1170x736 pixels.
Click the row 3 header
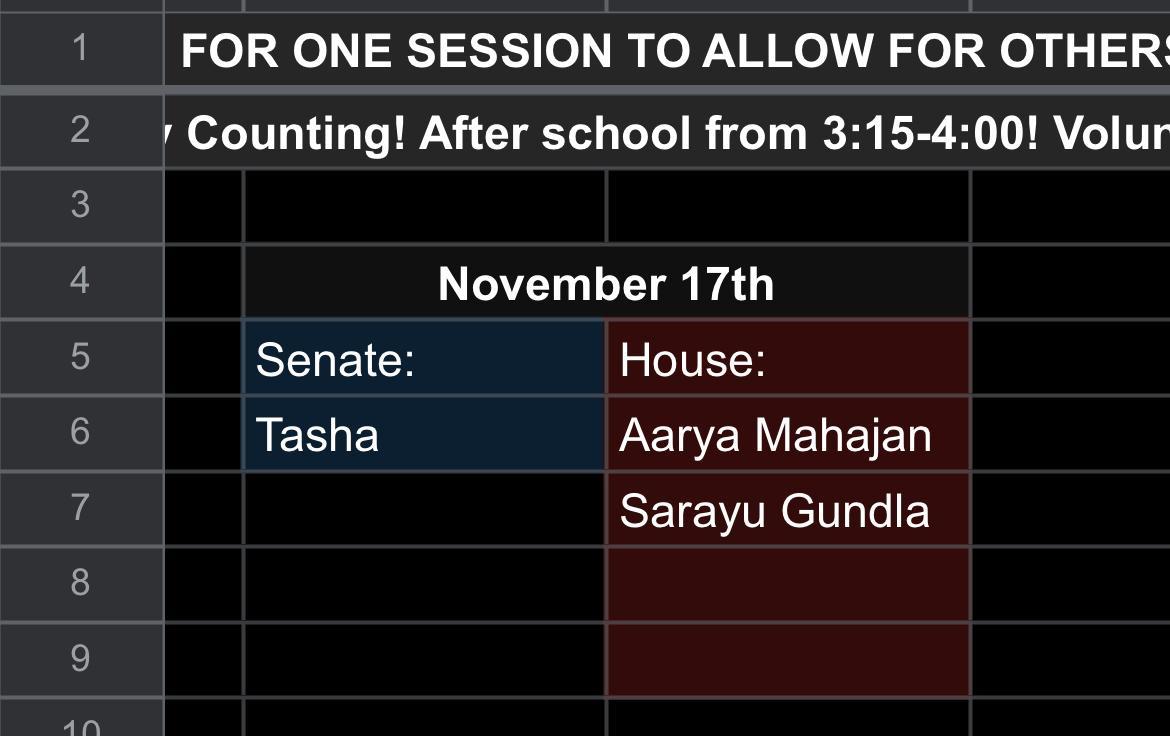81,205
